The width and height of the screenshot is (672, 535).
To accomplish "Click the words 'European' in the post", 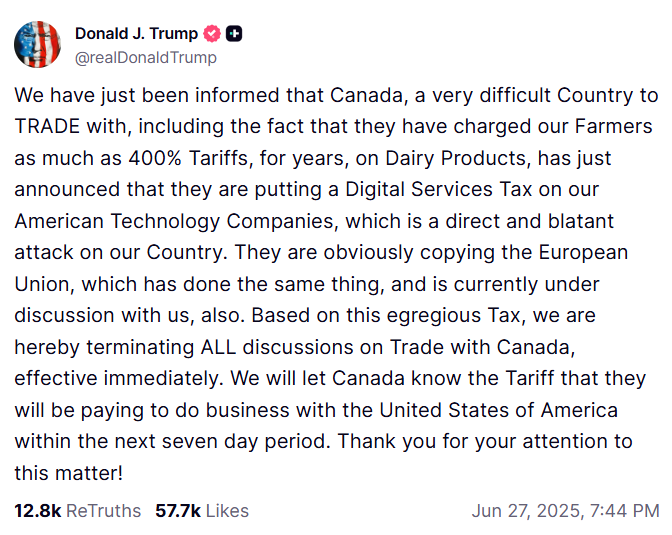I will (x=583, y=252).
